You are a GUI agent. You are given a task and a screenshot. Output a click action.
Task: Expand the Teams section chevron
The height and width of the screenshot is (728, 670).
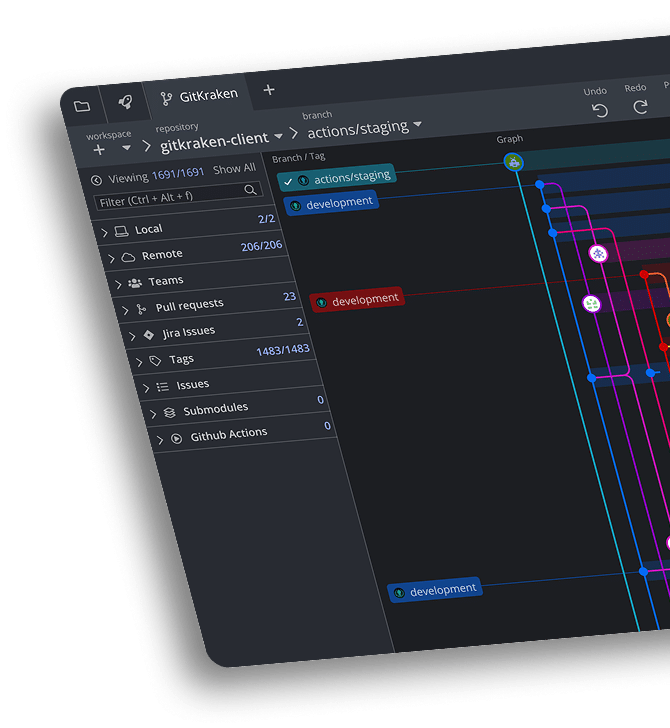click(x=118, y=284)
